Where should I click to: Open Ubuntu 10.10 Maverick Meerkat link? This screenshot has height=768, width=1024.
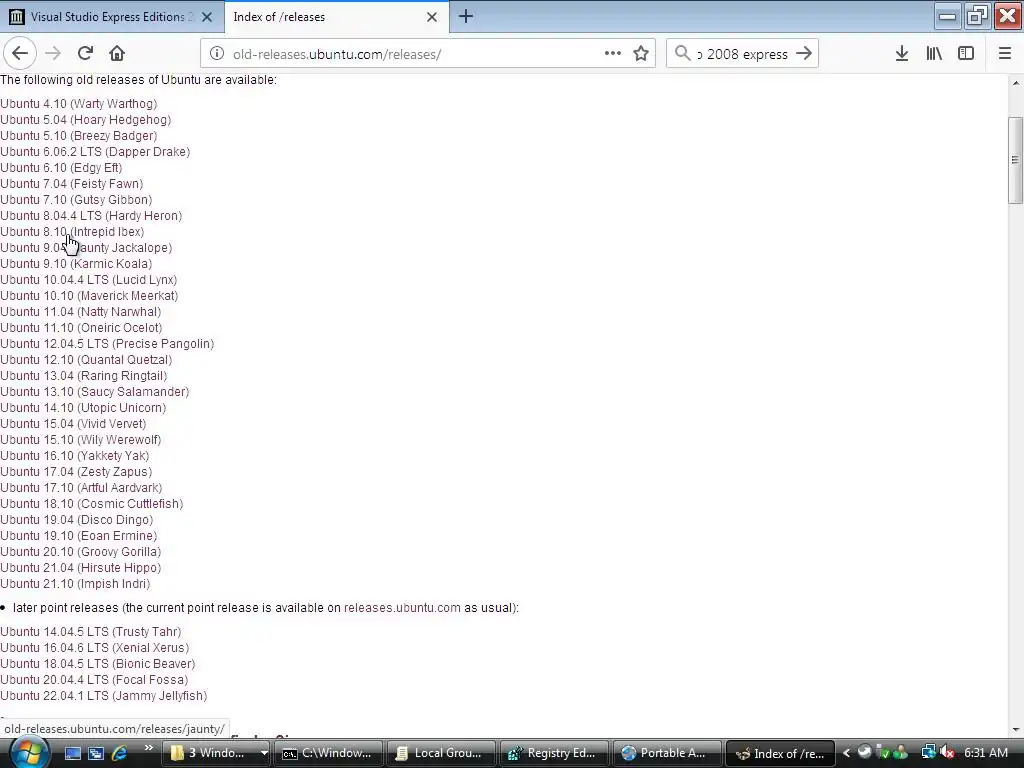pyautogui.click(x=89, y=296)
